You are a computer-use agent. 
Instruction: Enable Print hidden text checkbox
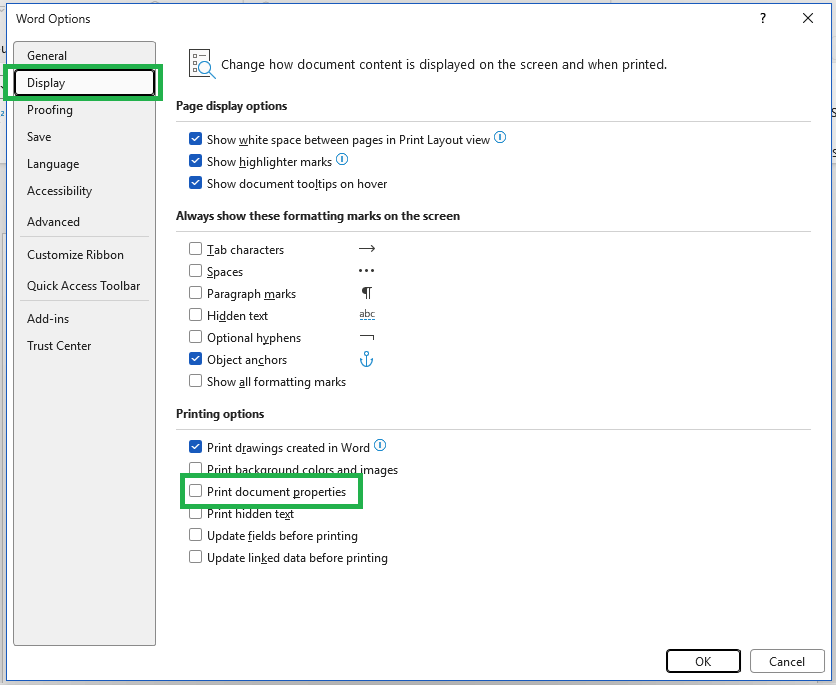(196, 513)
